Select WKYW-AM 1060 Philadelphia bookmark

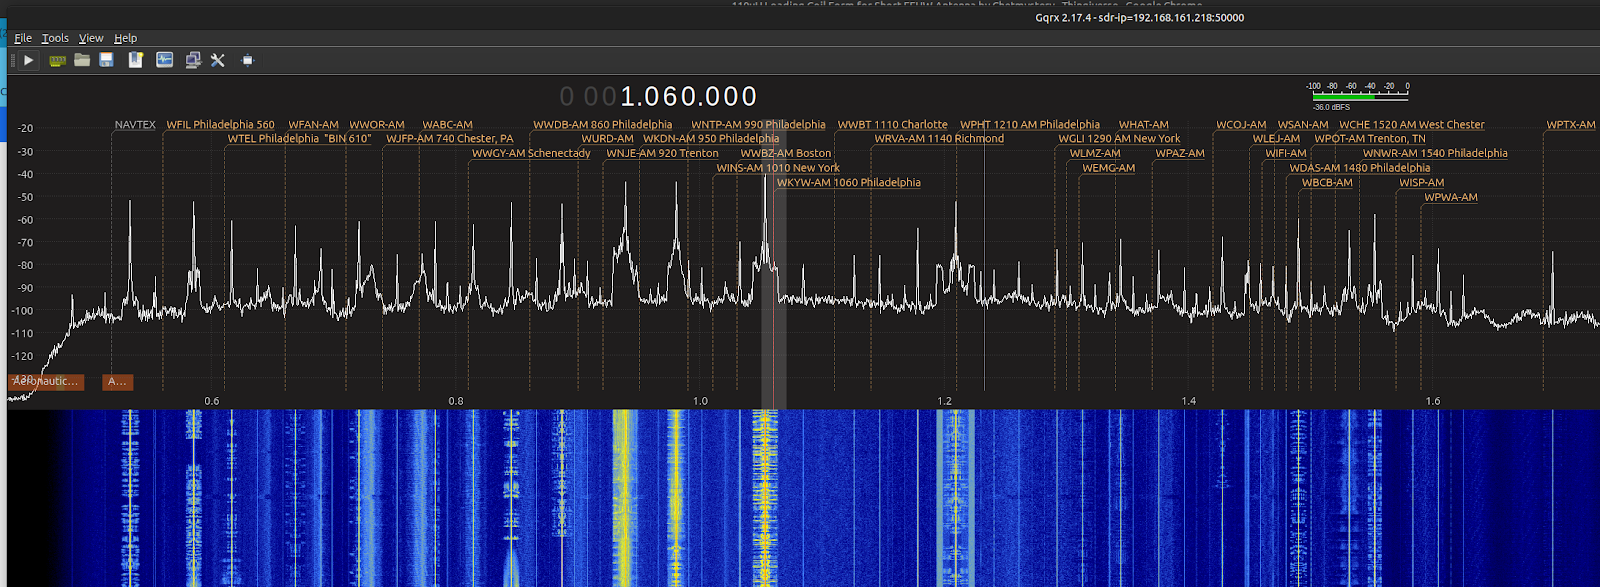point(848,183)
